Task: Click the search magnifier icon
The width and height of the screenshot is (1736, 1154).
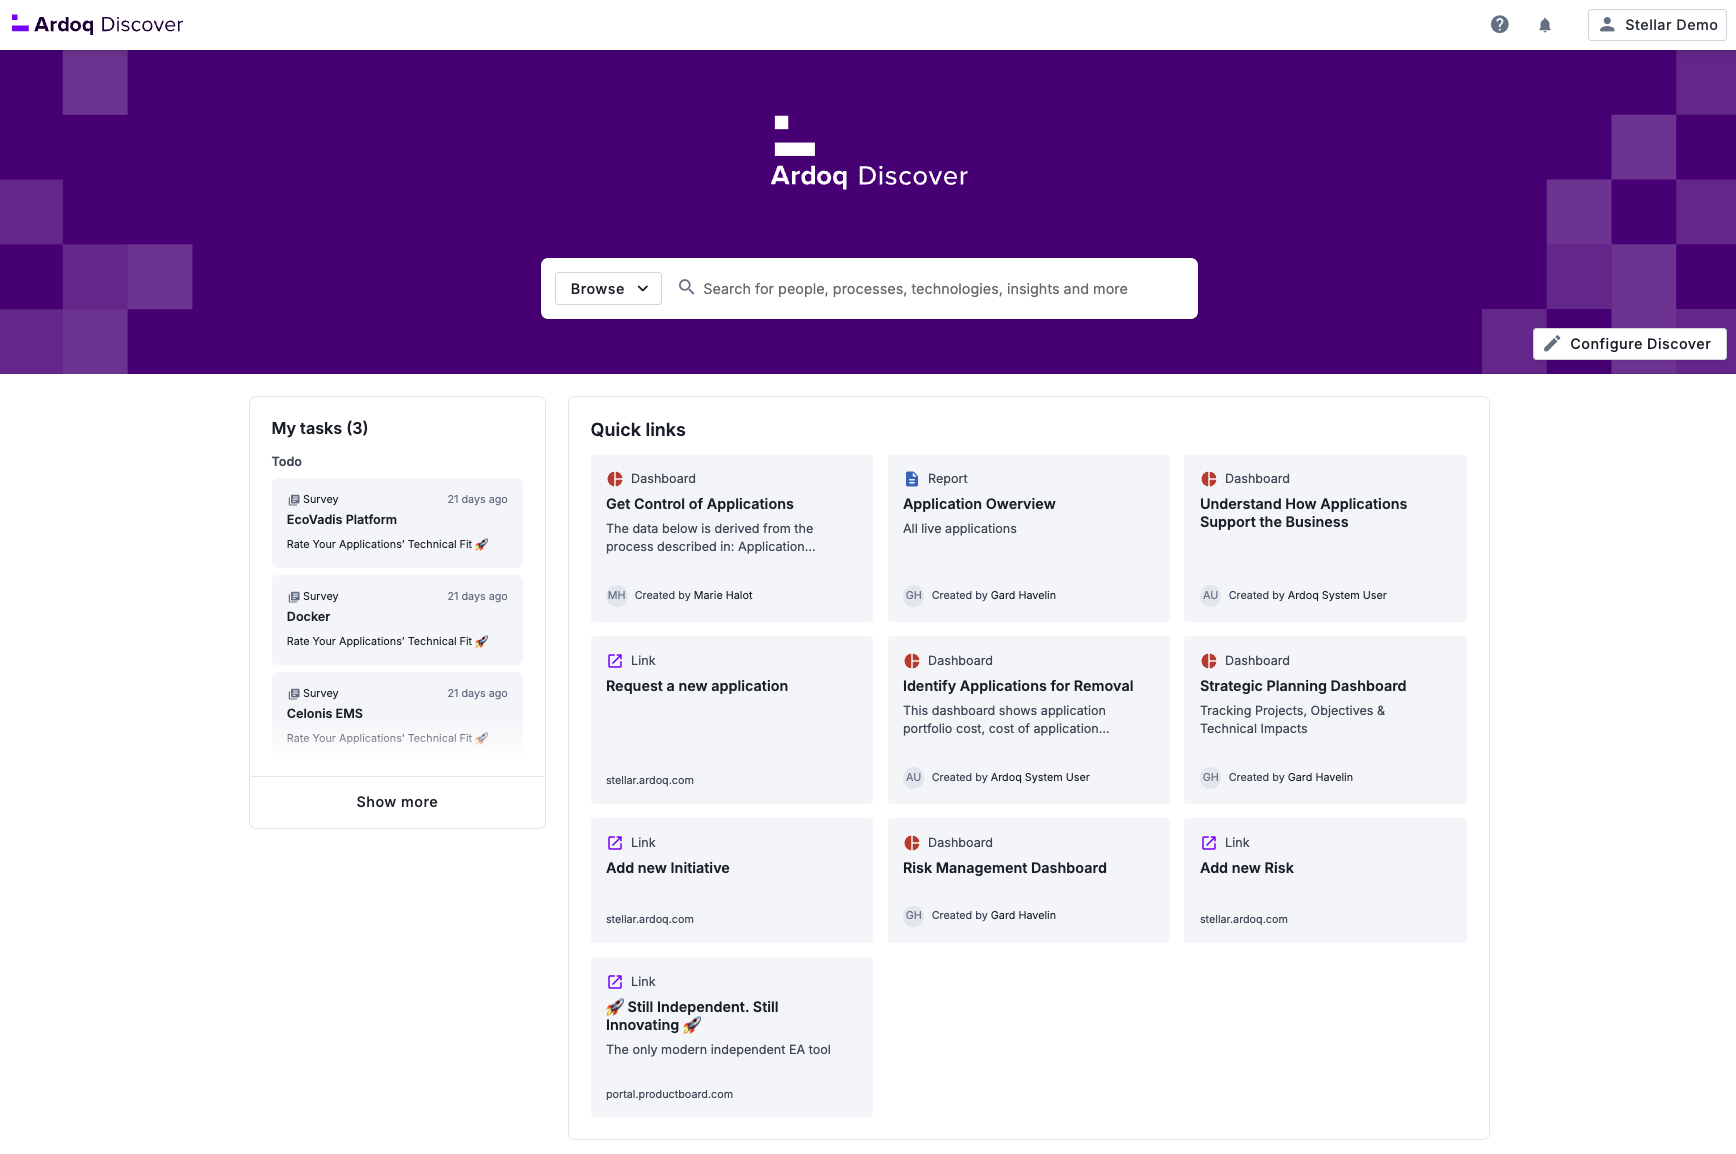Action: pyautogui.click(x=686, y=288)
